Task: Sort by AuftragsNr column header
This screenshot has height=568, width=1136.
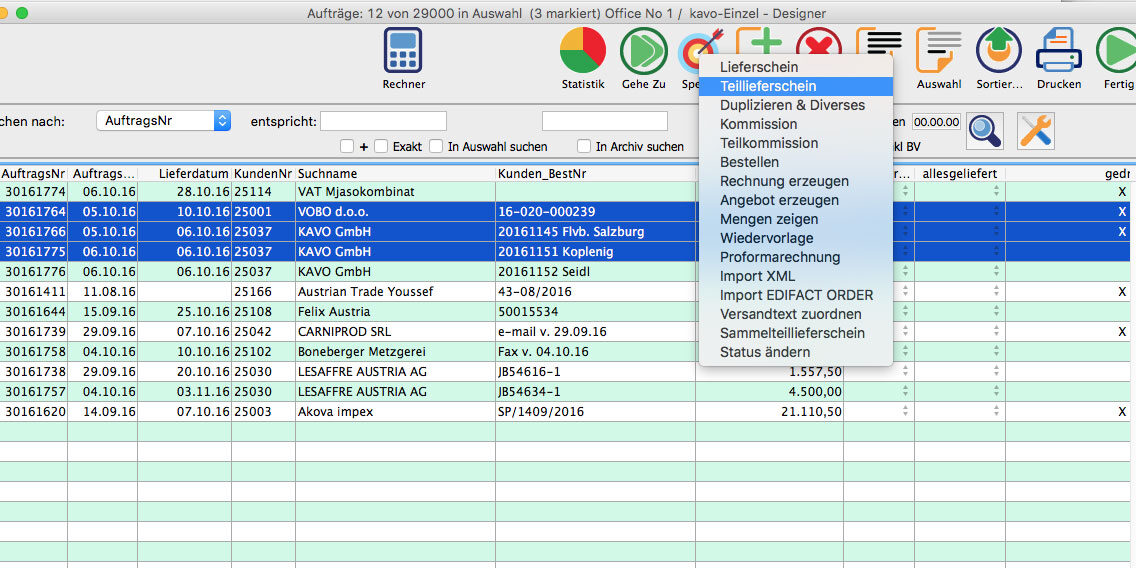Action: coord(33,174)
